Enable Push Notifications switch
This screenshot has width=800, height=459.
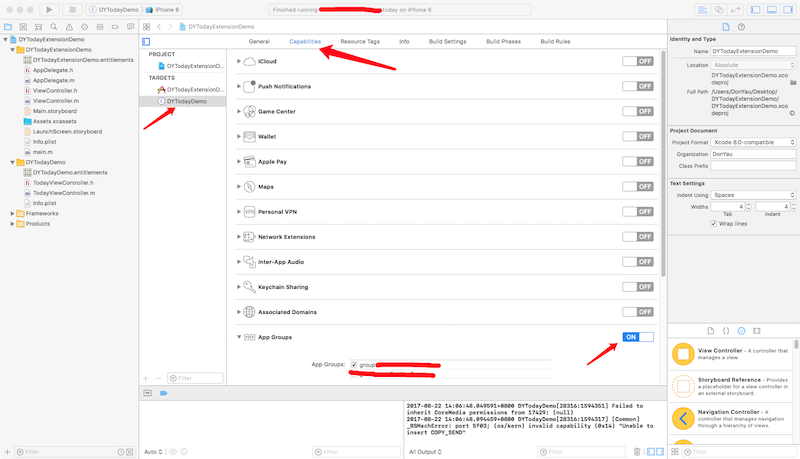coord(638,86)
